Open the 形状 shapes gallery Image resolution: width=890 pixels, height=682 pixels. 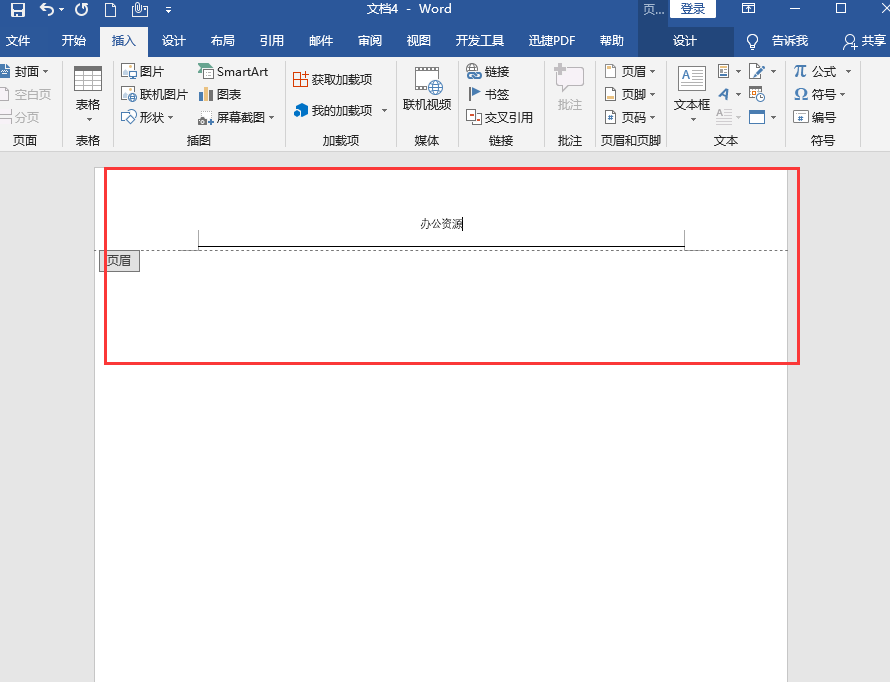[x=148, y=117]
